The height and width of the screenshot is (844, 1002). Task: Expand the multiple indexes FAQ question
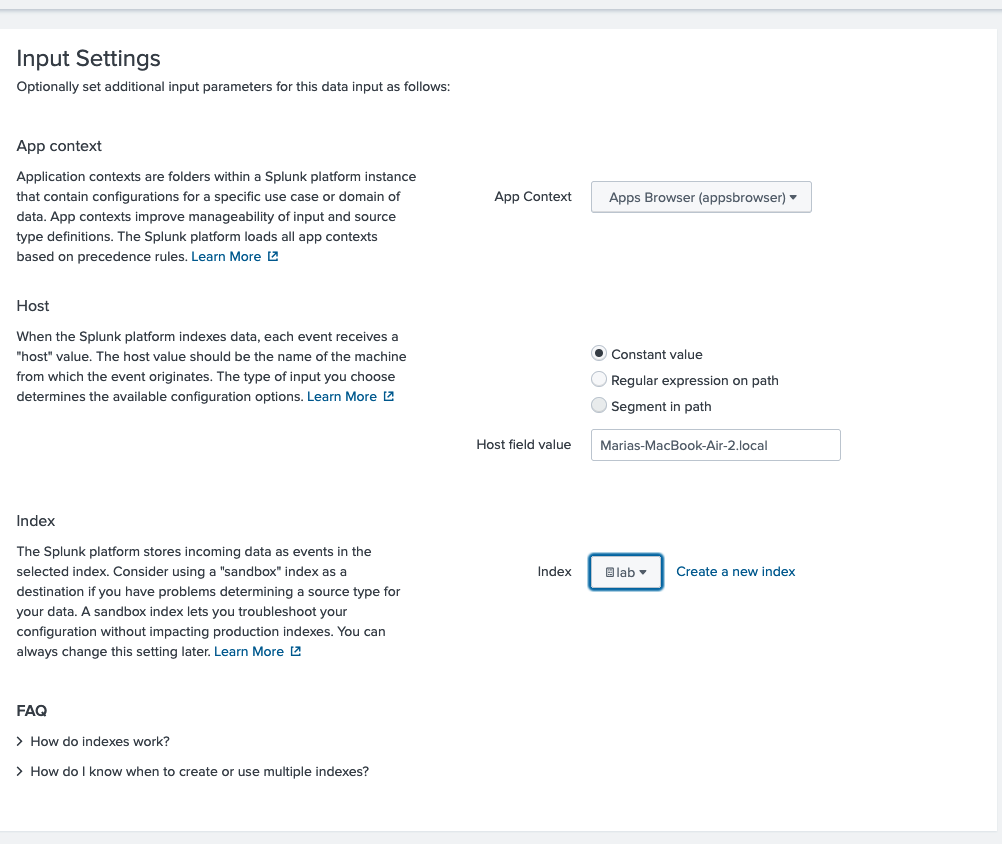200,772
